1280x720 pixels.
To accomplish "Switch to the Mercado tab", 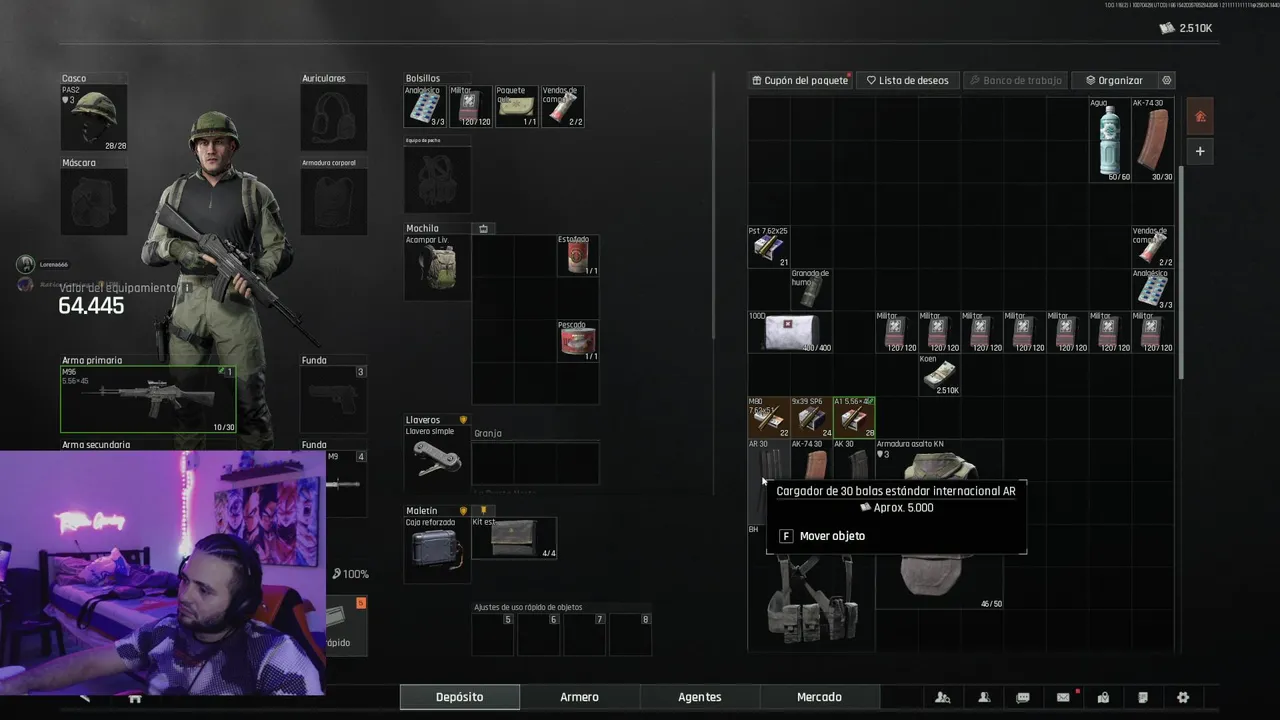I will (819, 697).
